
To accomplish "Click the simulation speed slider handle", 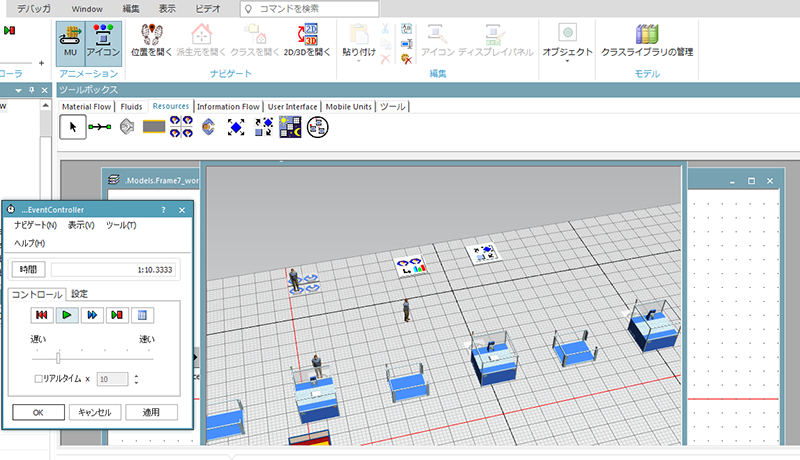I will (x=58, y=357).
